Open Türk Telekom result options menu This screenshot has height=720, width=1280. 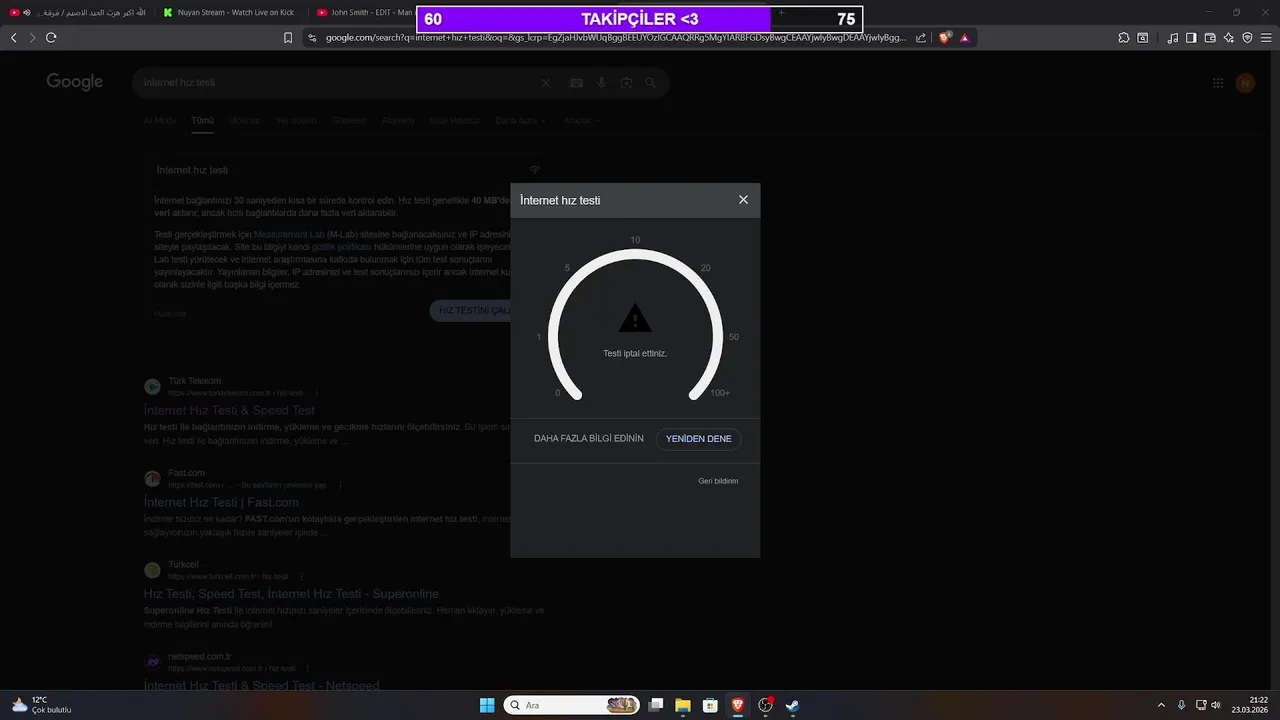coord(317,393)
